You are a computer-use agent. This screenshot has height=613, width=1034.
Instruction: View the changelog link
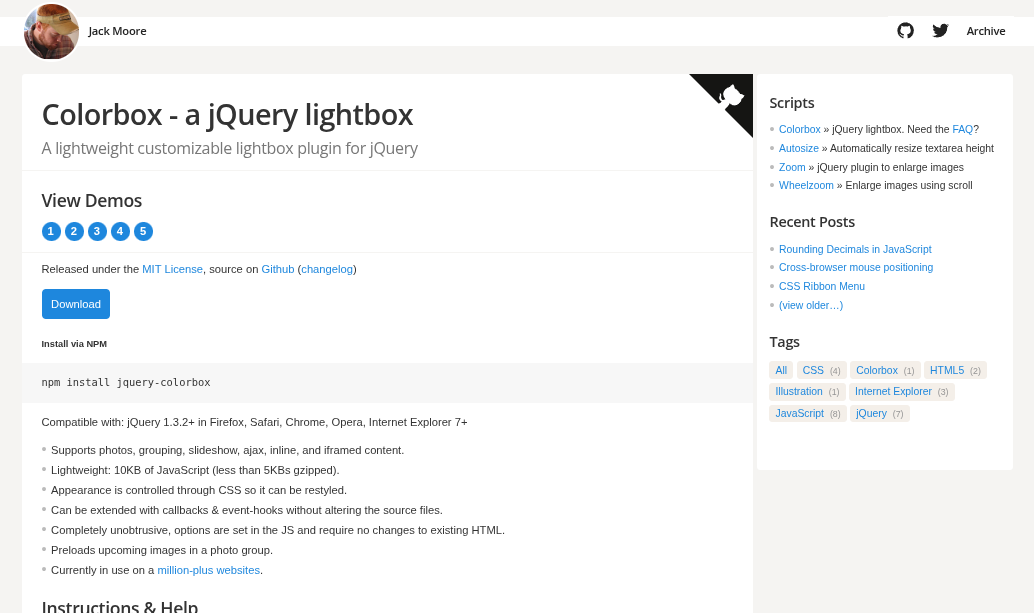click(x=327, y=269)
